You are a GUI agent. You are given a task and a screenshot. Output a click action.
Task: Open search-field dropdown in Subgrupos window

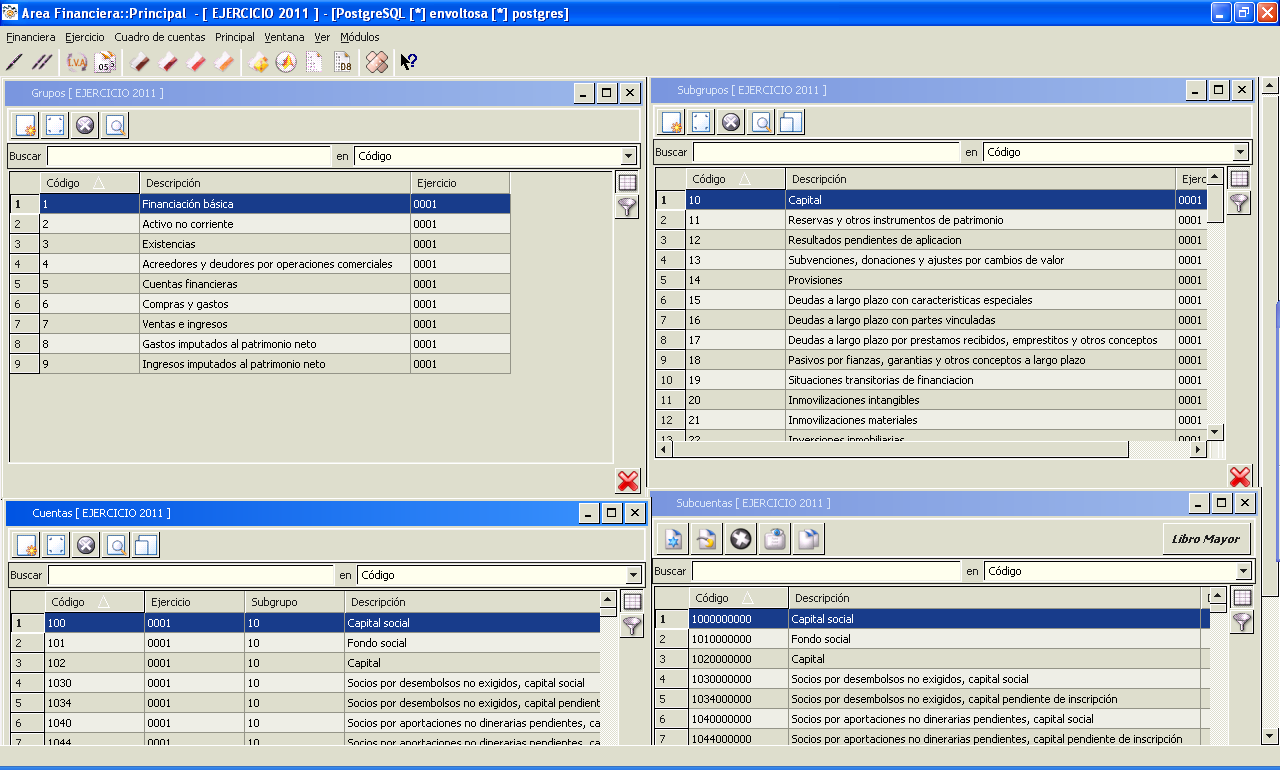coord(1240,152)
